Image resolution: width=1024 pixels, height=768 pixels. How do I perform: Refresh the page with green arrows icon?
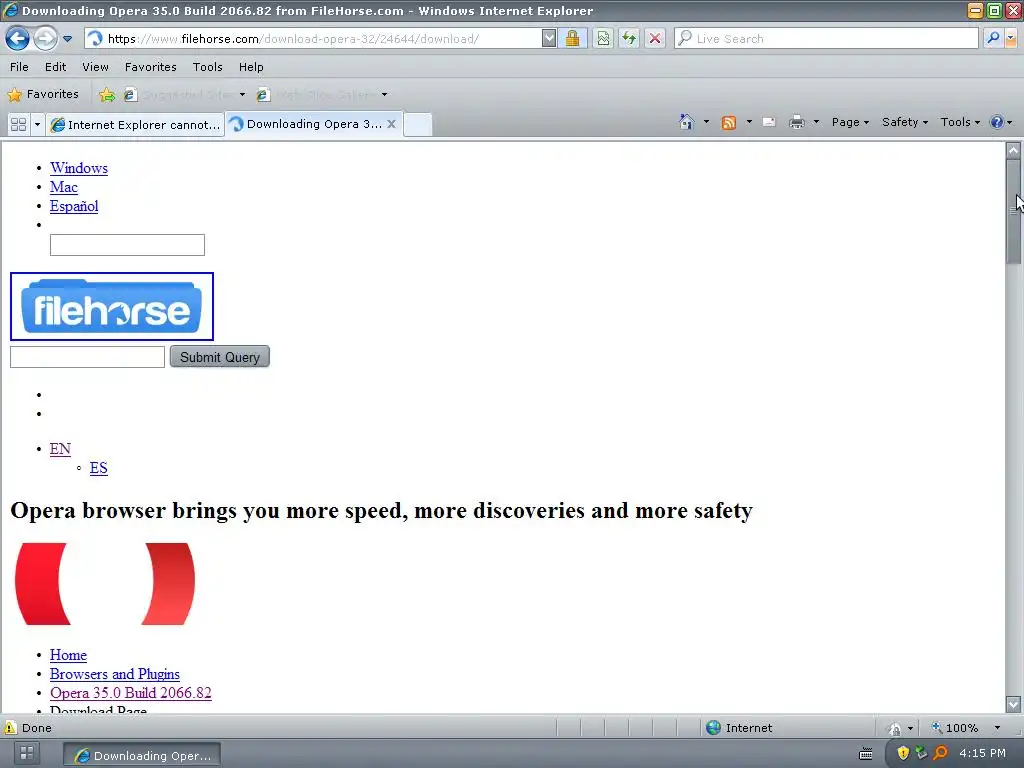click(x=629, y=39)
